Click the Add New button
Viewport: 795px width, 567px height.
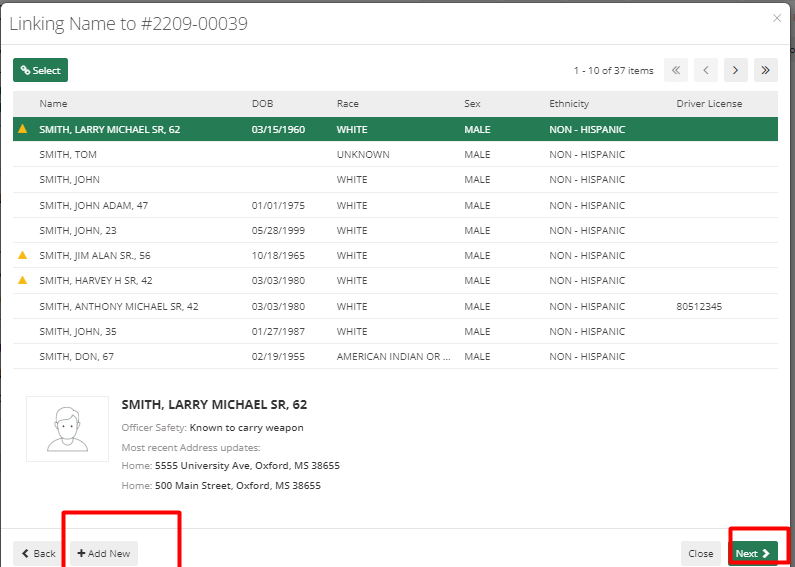tap(104, 553)
